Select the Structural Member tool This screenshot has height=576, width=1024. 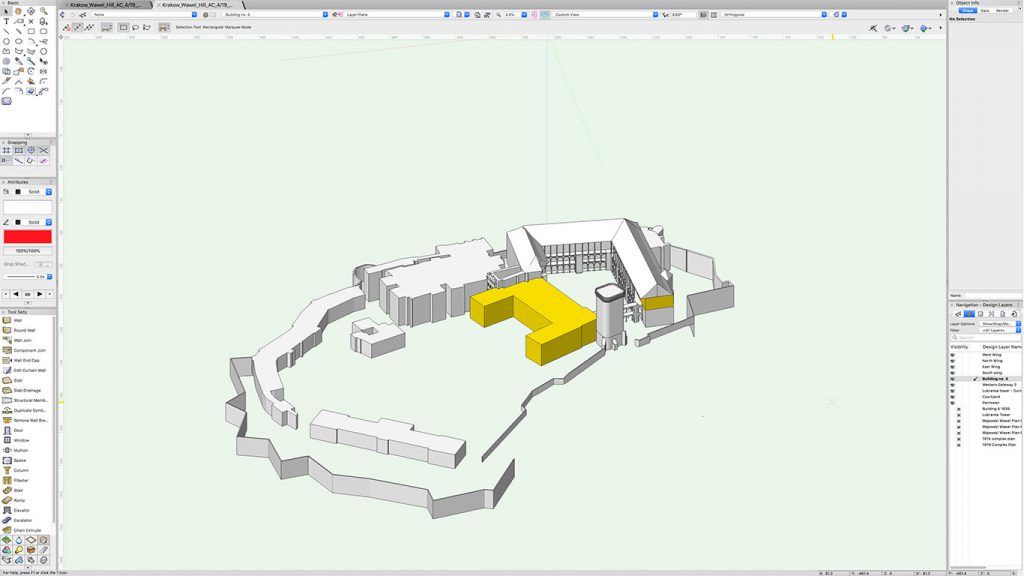click(31, 400)
